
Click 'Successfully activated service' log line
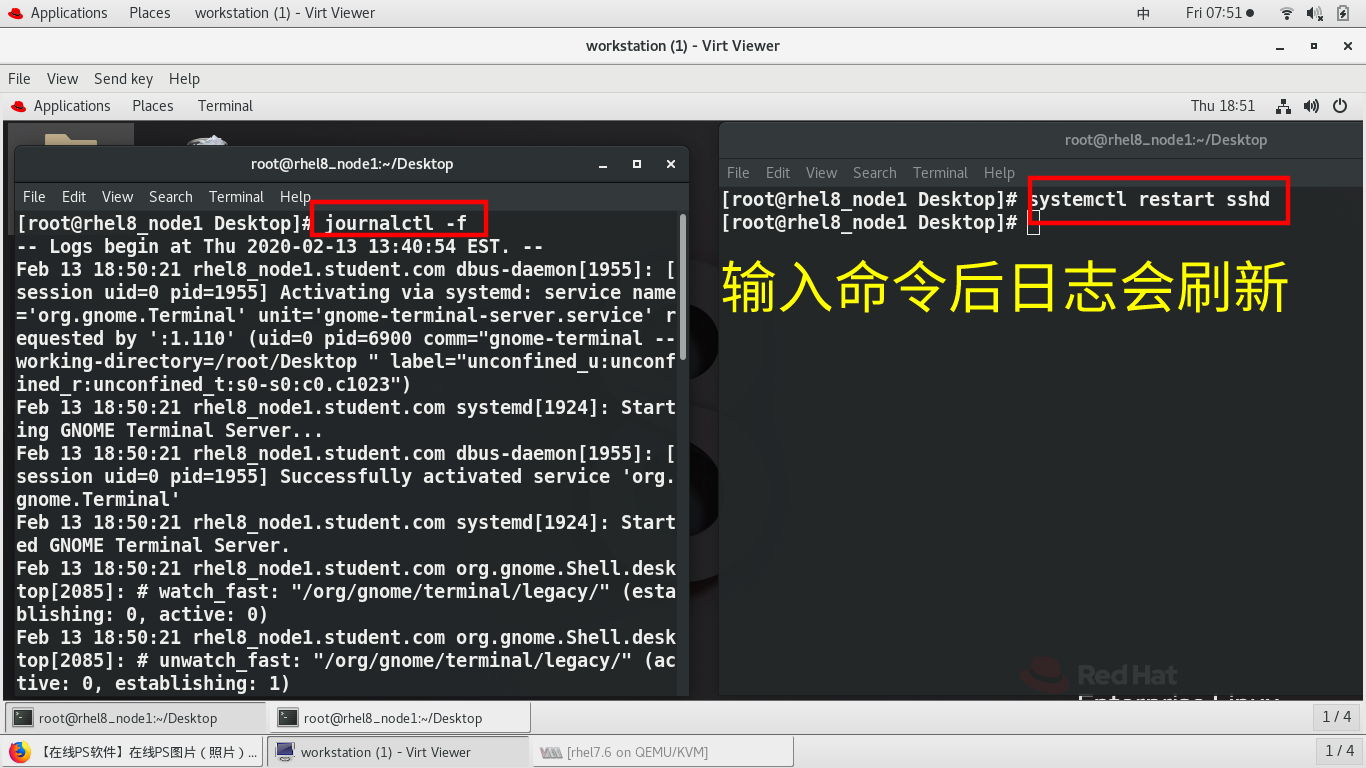click(x=346, y=476)
